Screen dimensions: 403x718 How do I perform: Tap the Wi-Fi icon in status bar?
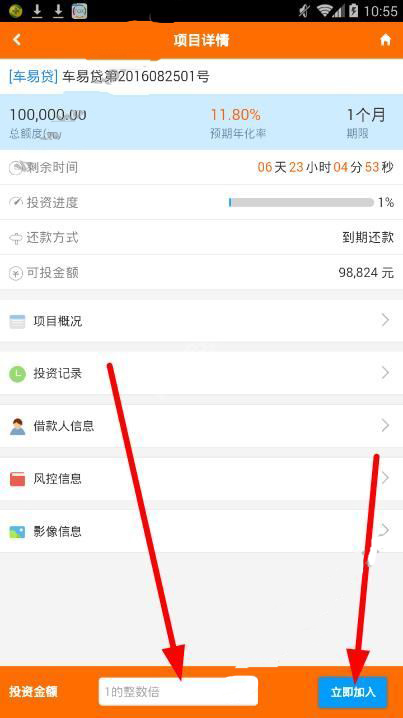[x=325, y=11]
